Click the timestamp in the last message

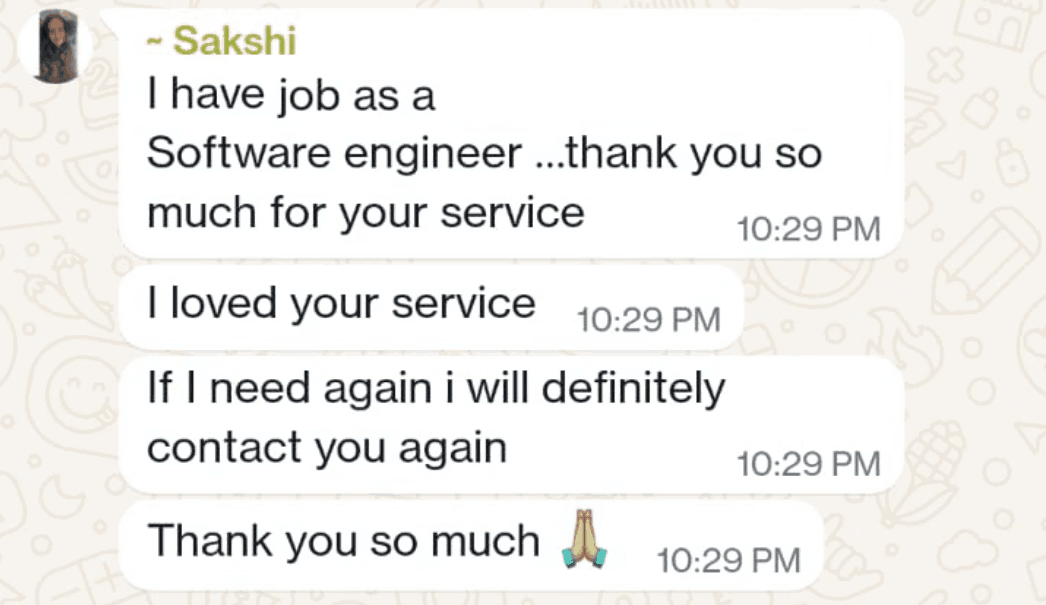[730, 562]
